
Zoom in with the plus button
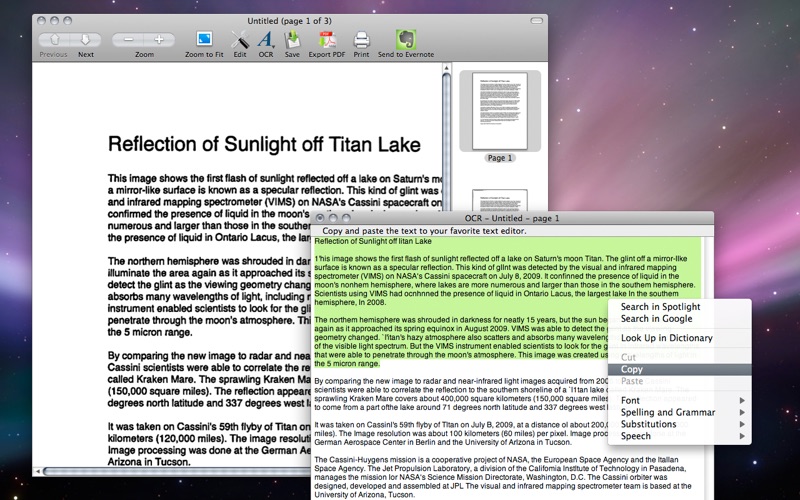pyautogui.click(x=159, y=39)
